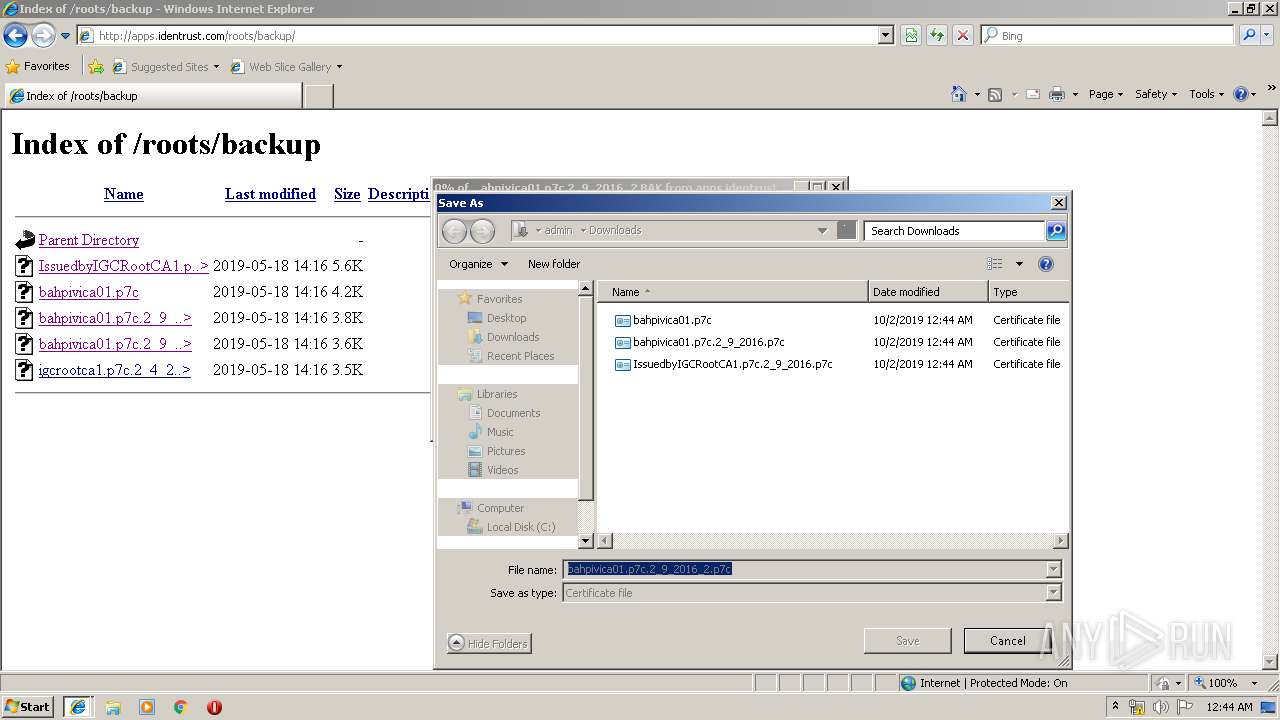Click the Compatibility View icon in address bar

tap(911, 35)
